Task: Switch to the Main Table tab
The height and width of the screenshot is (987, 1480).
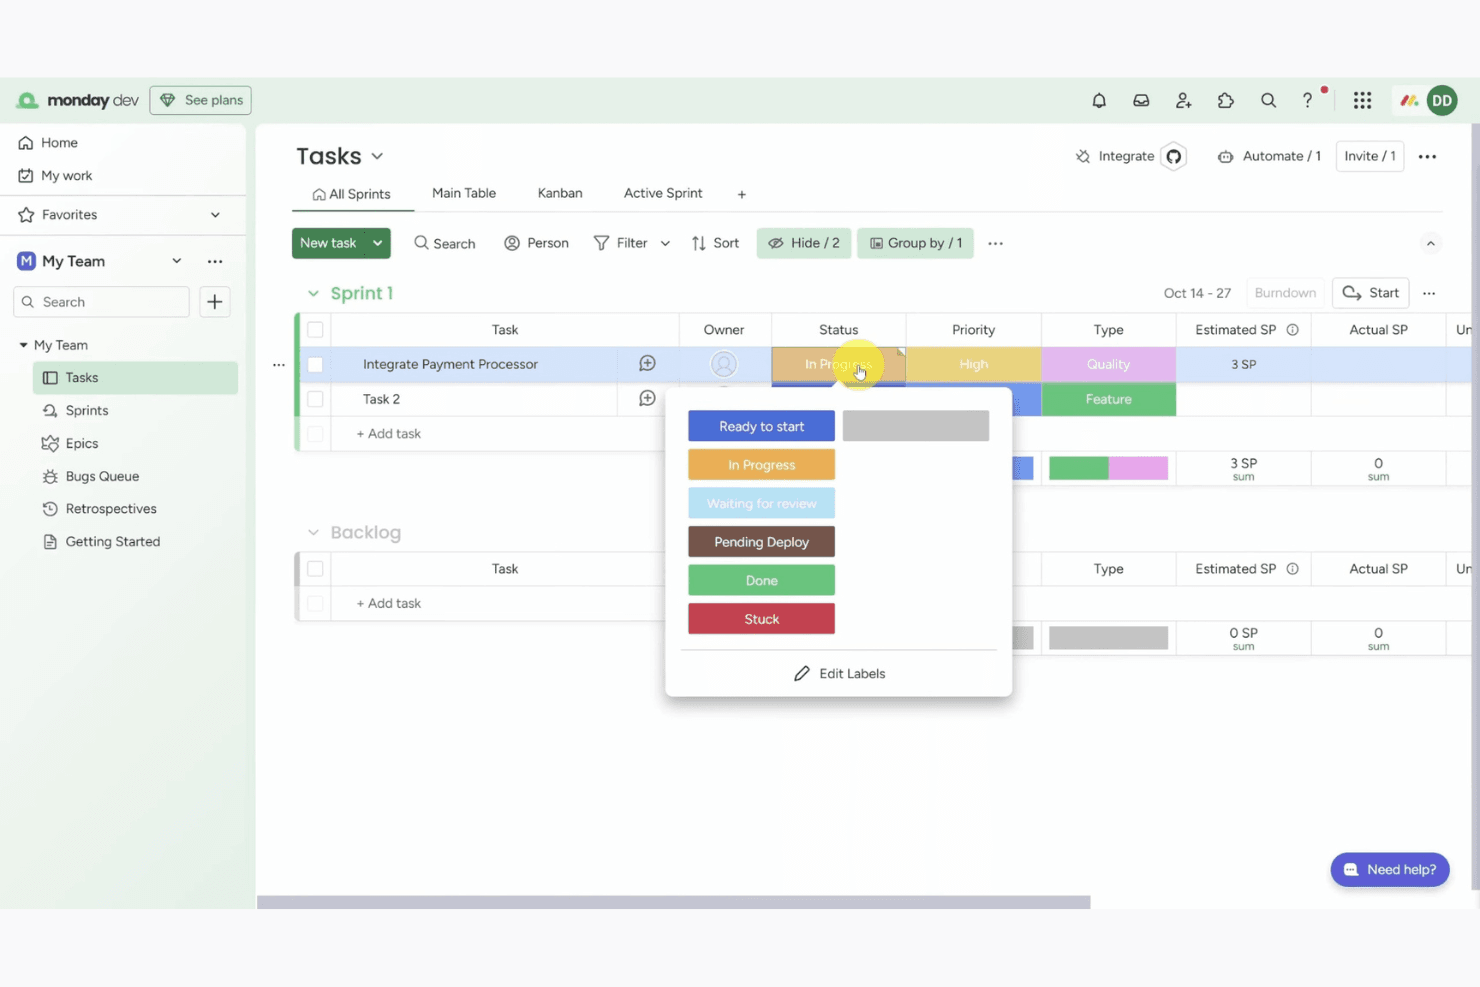Action: (x=464, y=193)
